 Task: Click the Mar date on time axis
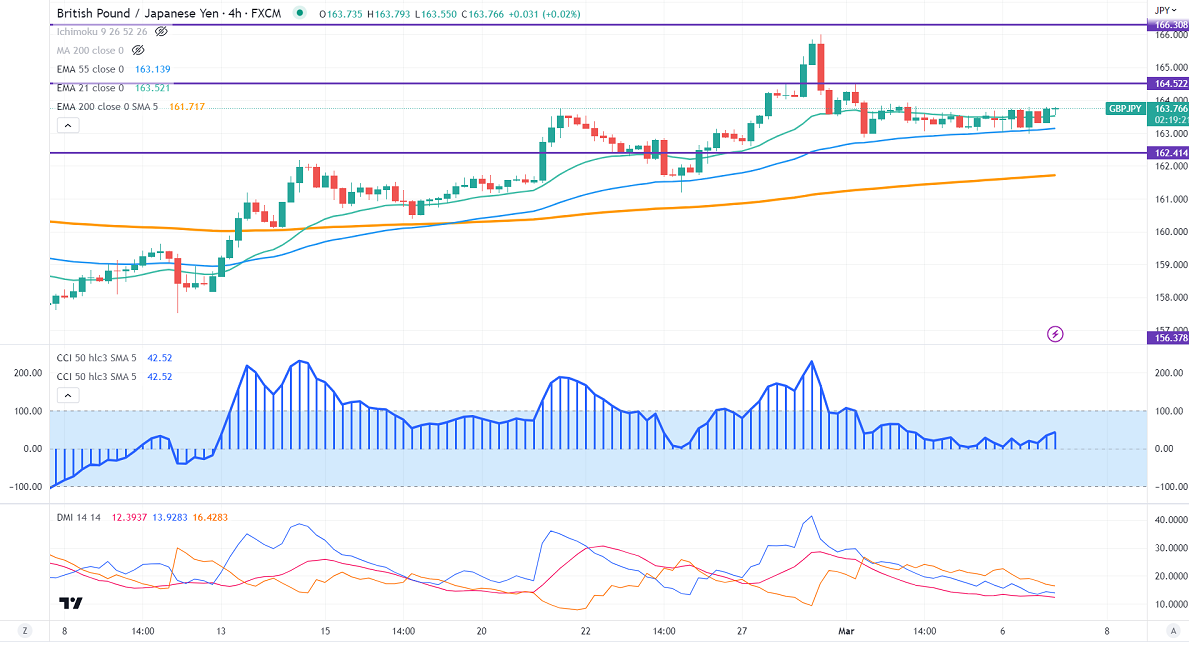click(845, 631)
